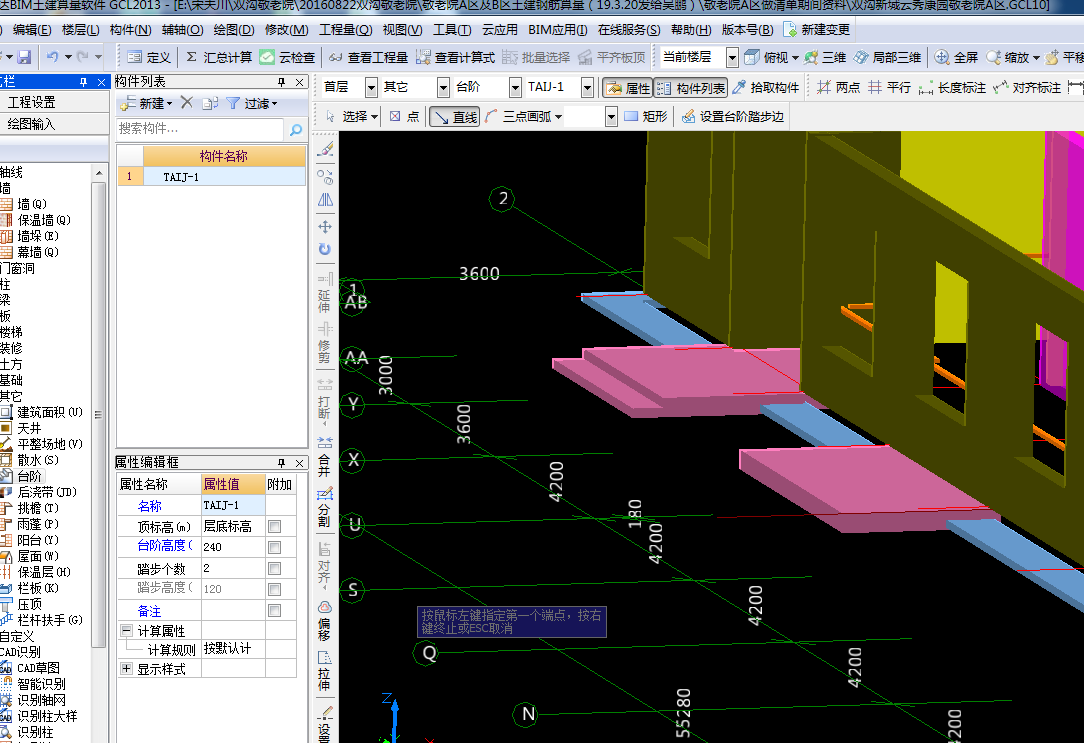
Task: Click 全屏 fullscreen zoom
Action: pyautogui.click(x=956, y=57)
